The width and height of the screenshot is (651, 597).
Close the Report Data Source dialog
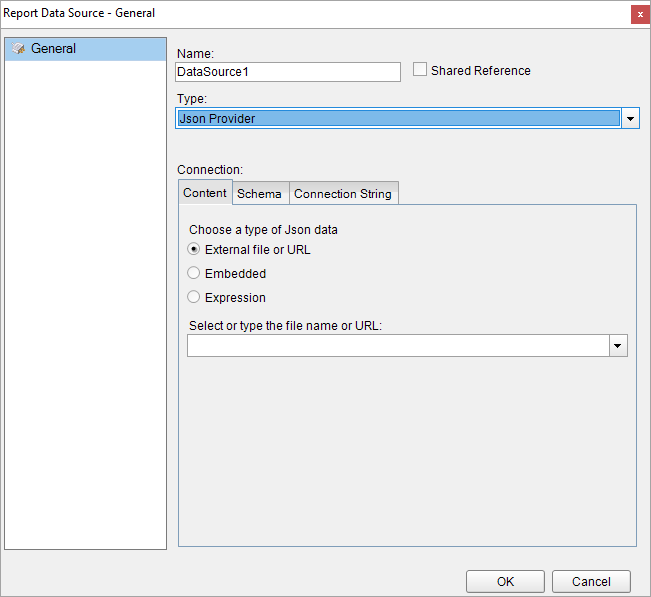pos(640,15)
